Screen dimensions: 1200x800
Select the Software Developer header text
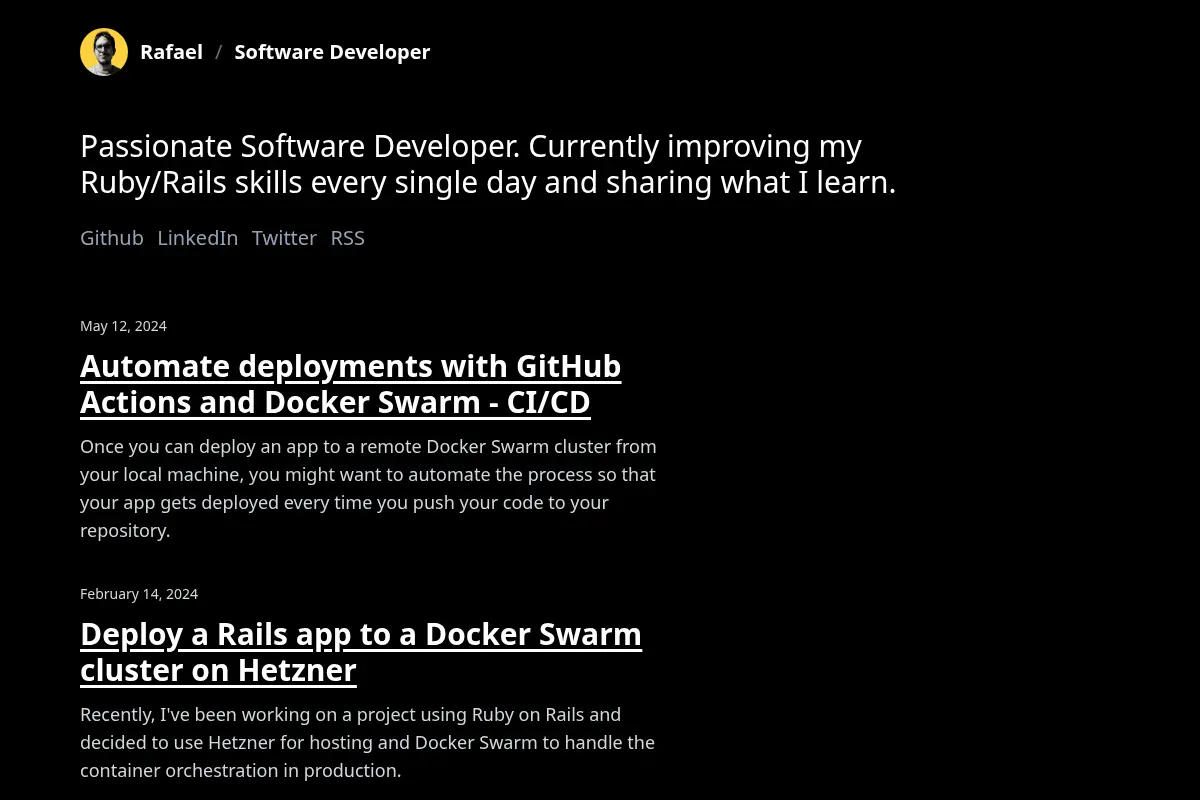[x=332, y=52]
